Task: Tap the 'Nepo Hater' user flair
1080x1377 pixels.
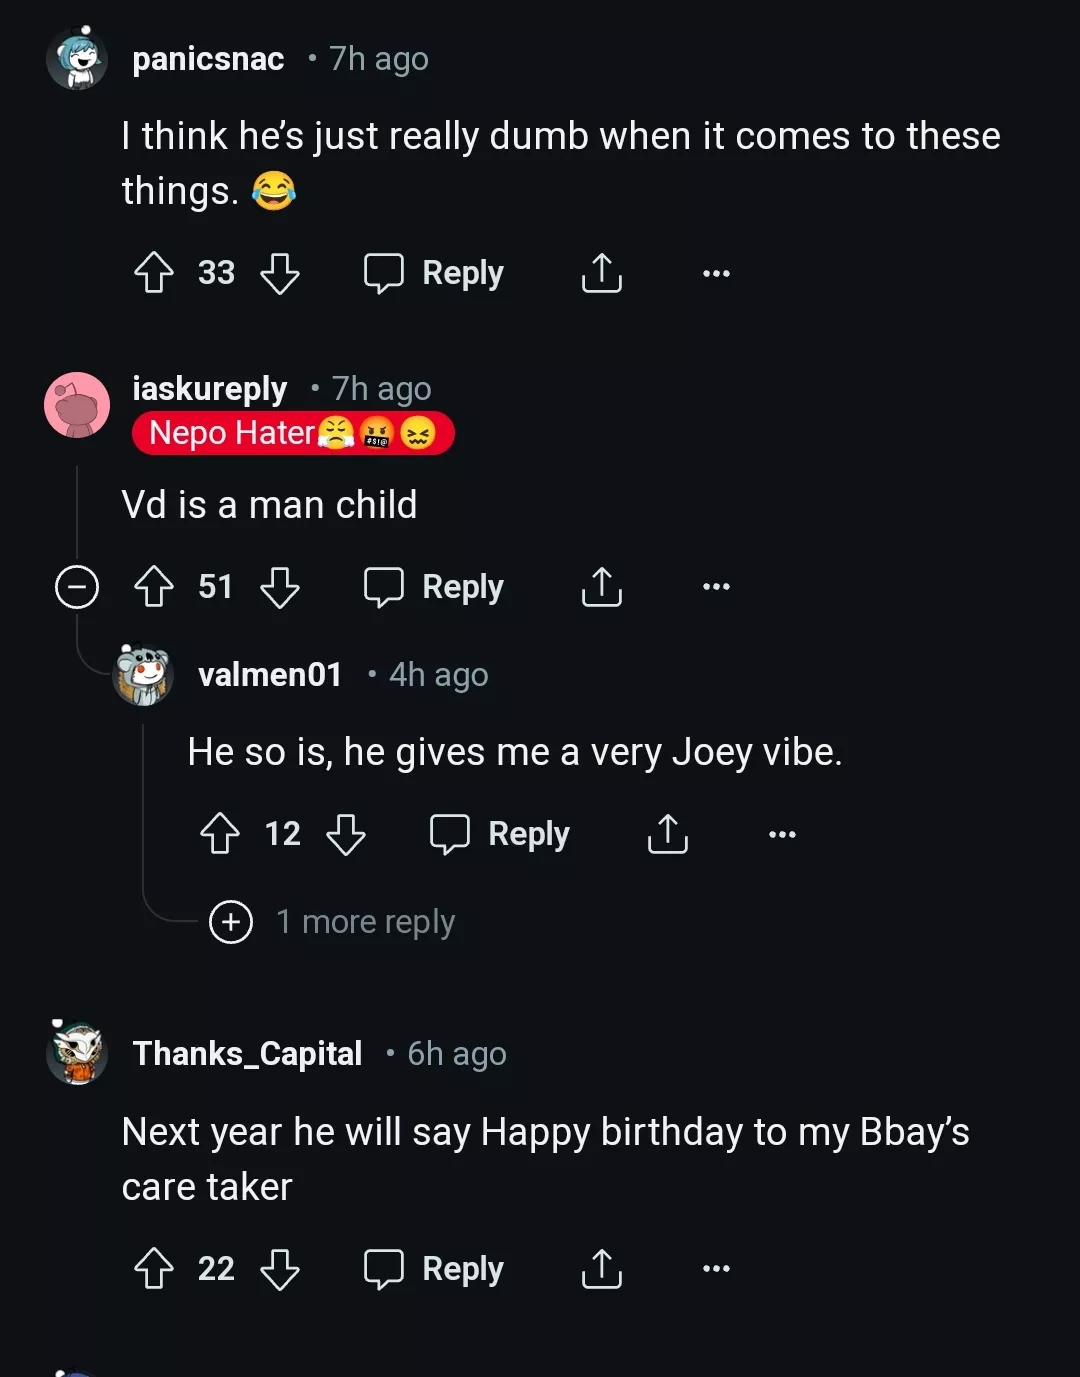Action: tap(293, 434)
